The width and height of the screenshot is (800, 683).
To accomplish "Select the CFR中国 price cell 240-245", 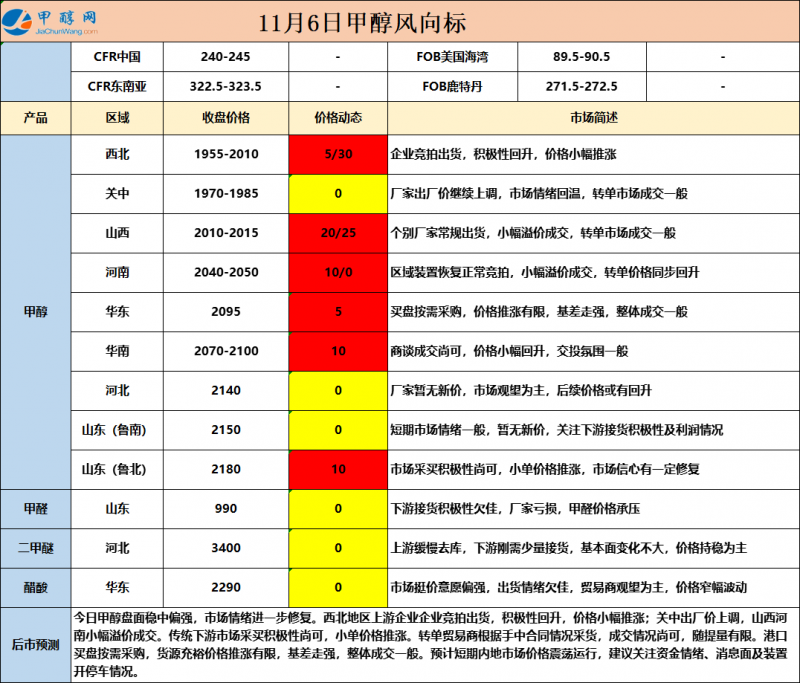I will [225, 58].
